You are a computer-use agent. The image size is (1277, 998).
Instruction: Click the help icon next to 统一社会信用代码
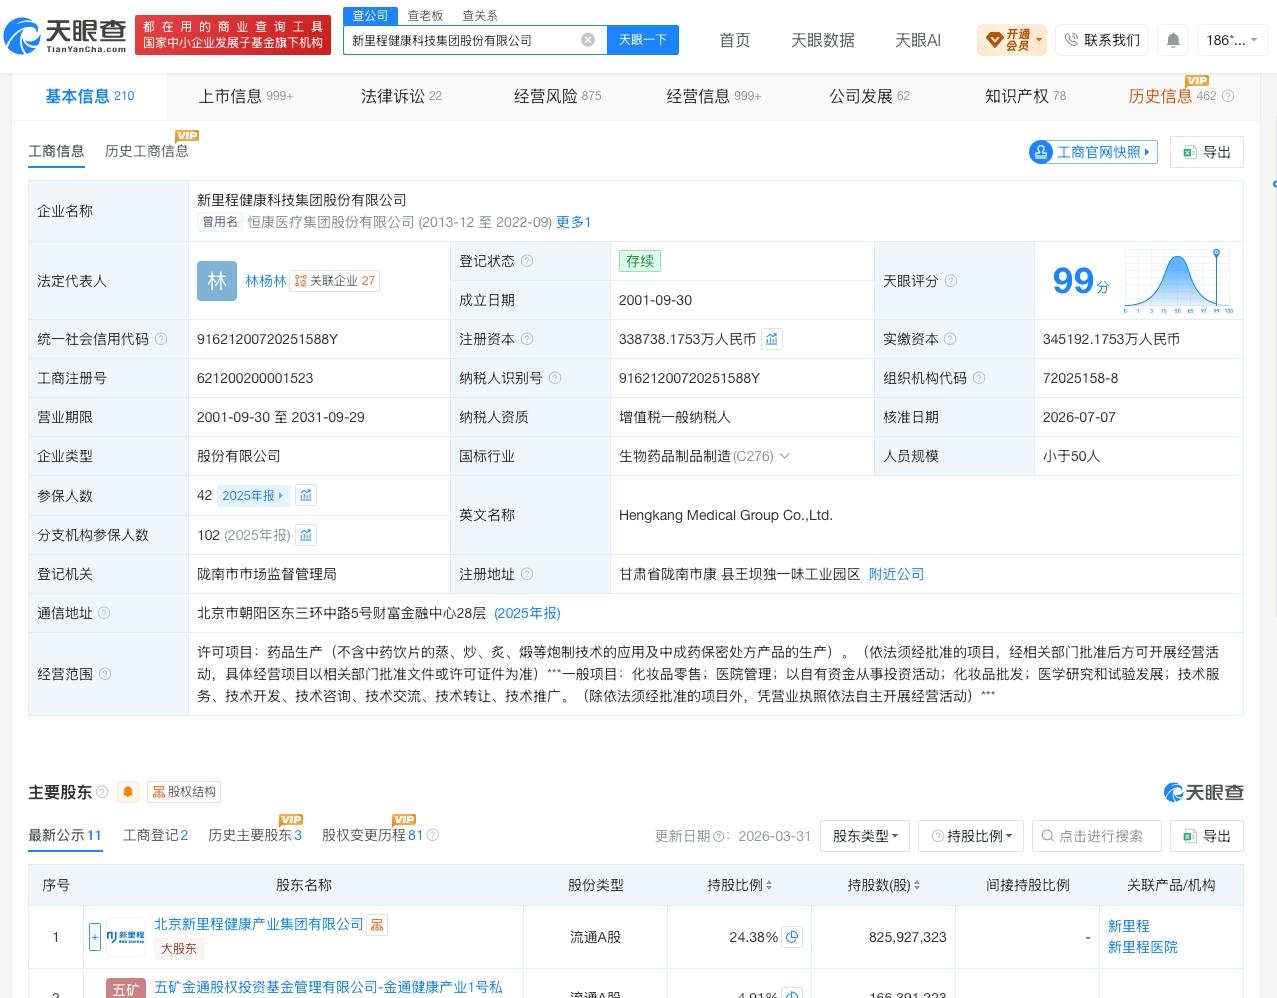click(161, 339)
